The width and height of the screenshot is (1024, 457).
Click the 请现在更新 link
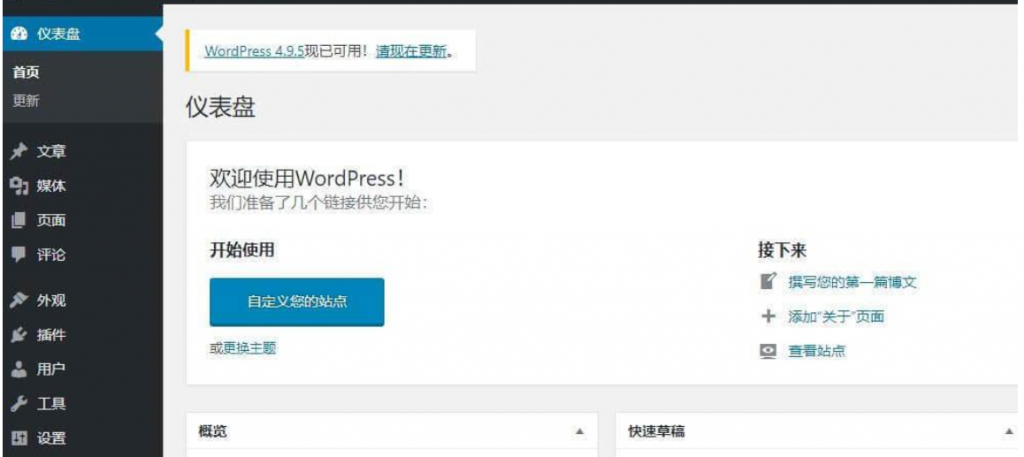click(411, 51)
